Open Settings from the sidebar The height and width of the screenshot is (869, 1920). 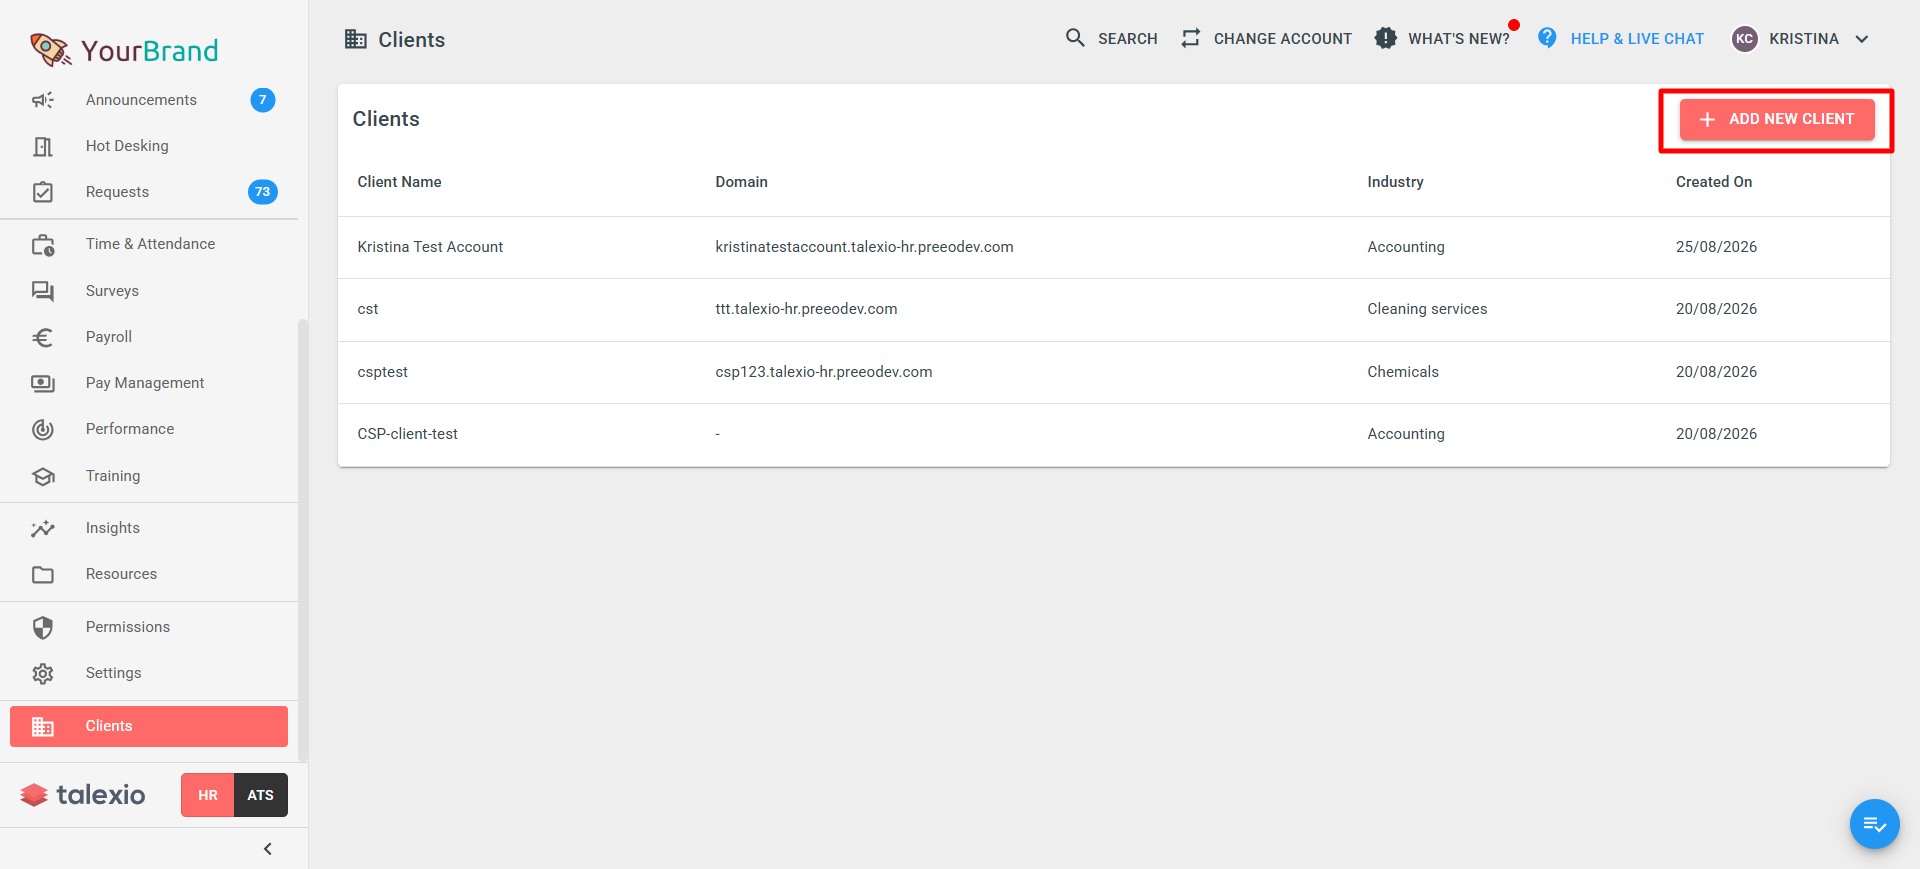point(149,673)
